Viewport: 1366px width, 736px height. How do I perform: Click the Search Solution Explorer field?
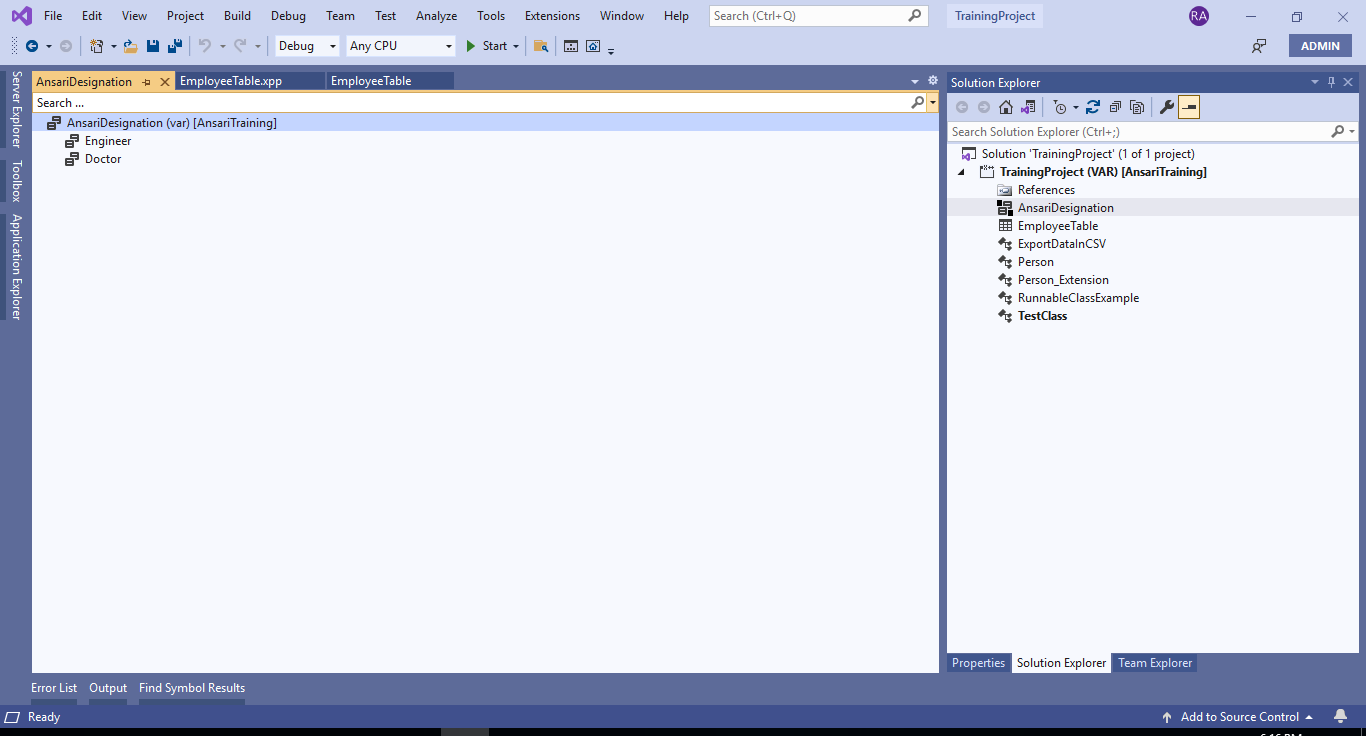click(x=1138, y=132)
